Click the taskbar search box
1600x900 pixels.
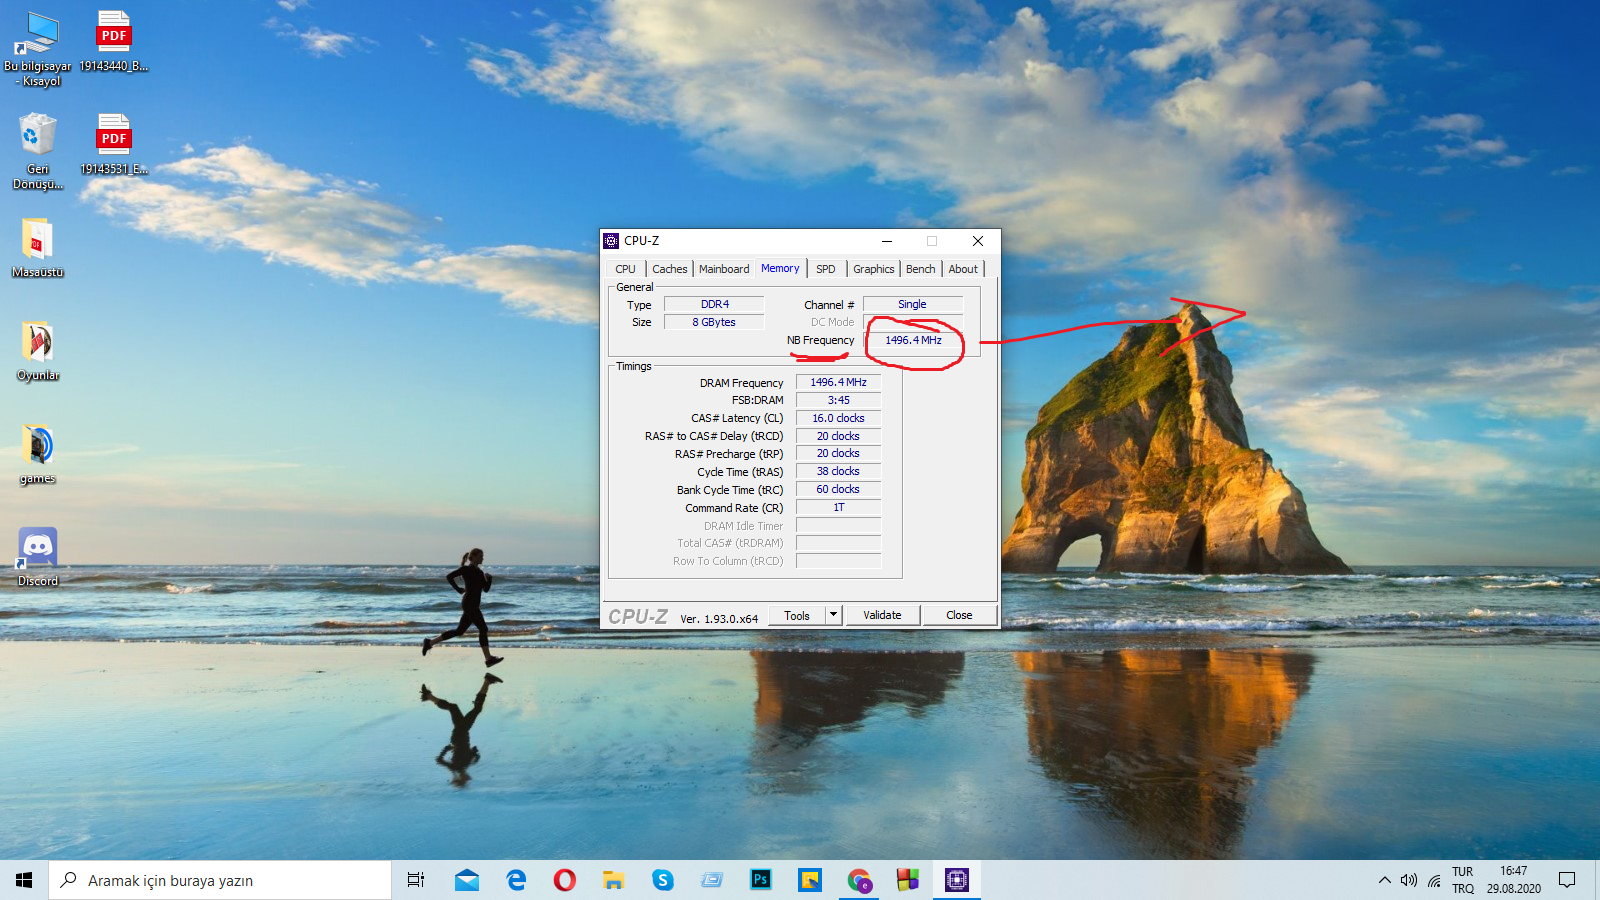click(220, 880)
